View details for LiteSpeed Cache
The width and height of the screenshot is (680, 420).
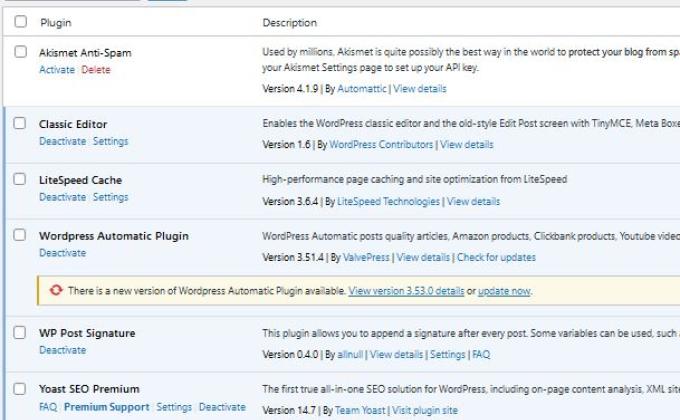tap(473, 202)
